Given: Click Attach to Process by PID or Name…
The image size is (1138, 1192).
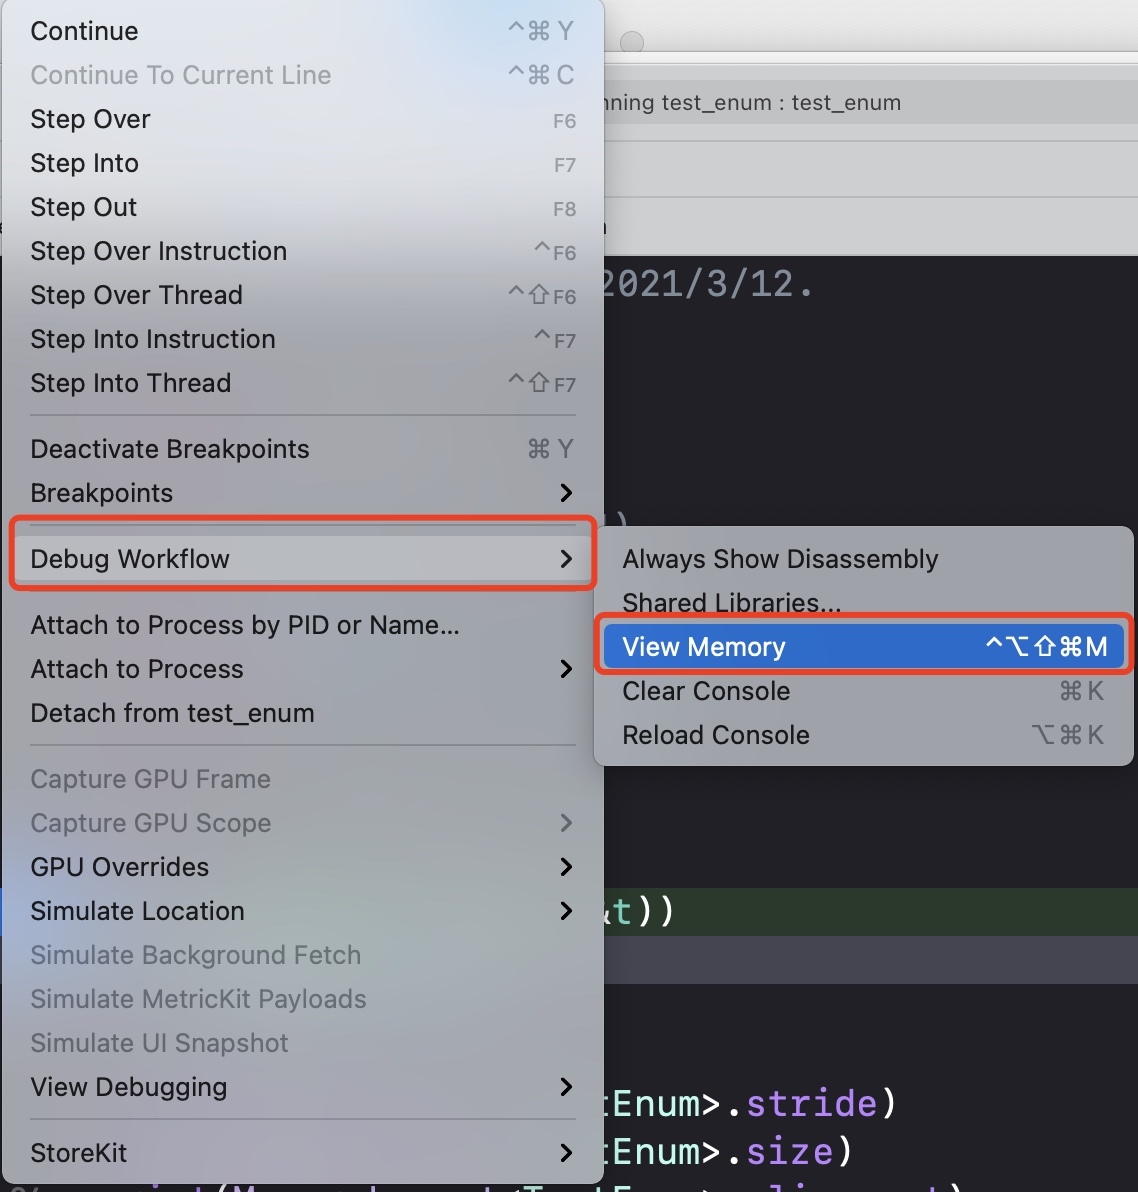Looking at the screenshot, I should [x=303, y=625].
